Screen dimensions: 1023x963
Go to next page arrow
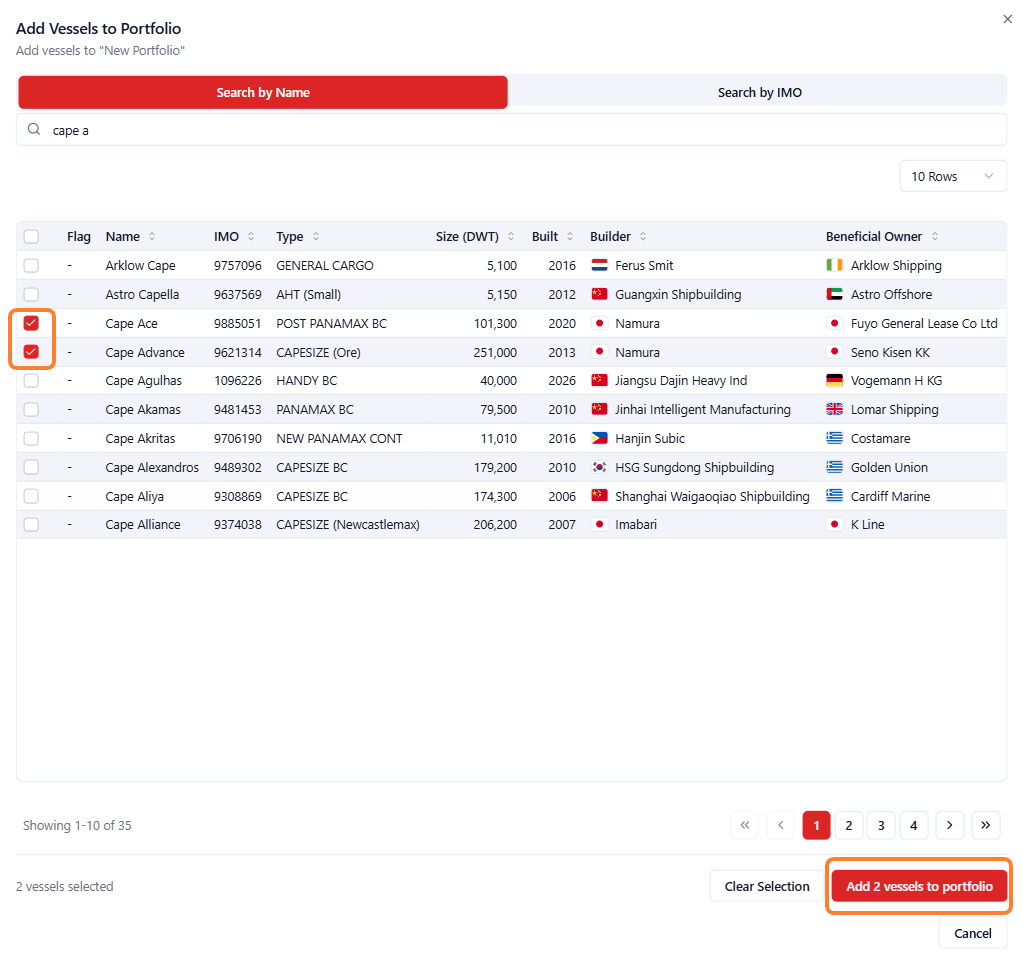pyautogui.click(x=949, y=825)
